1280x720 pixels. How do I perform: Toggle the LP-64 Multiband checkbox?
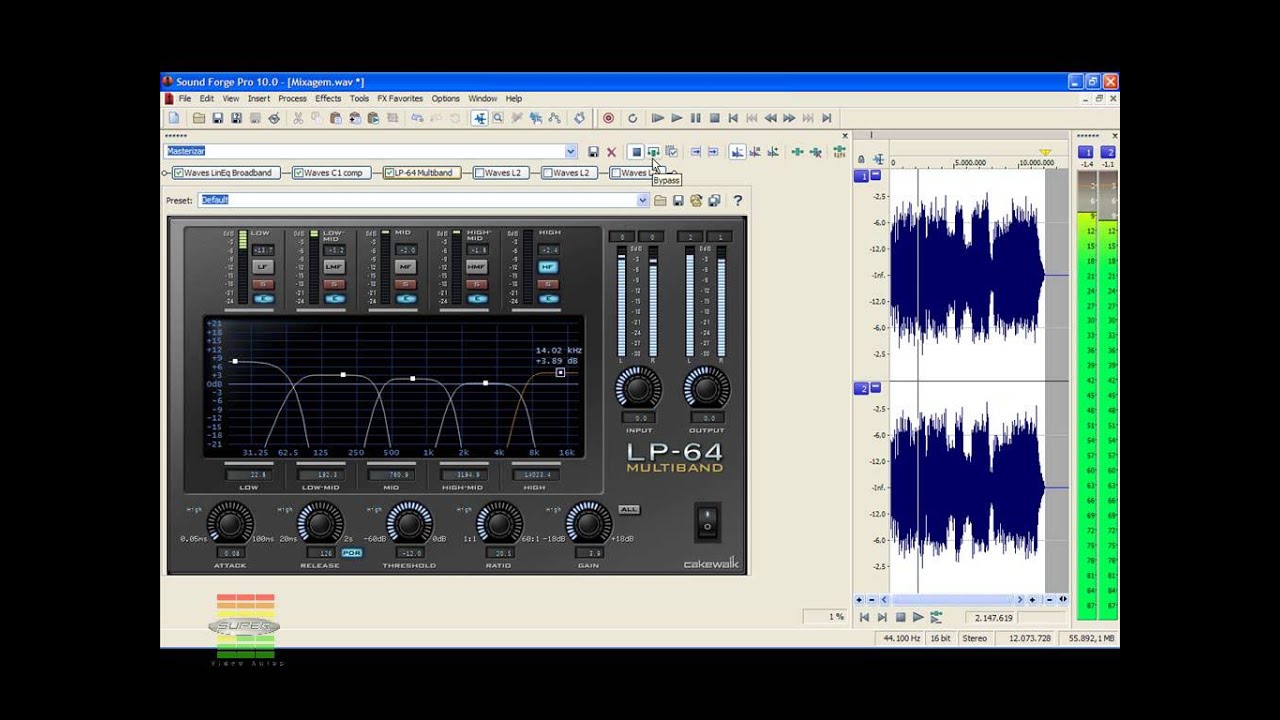pyautogui.click(x=389, y=173)
